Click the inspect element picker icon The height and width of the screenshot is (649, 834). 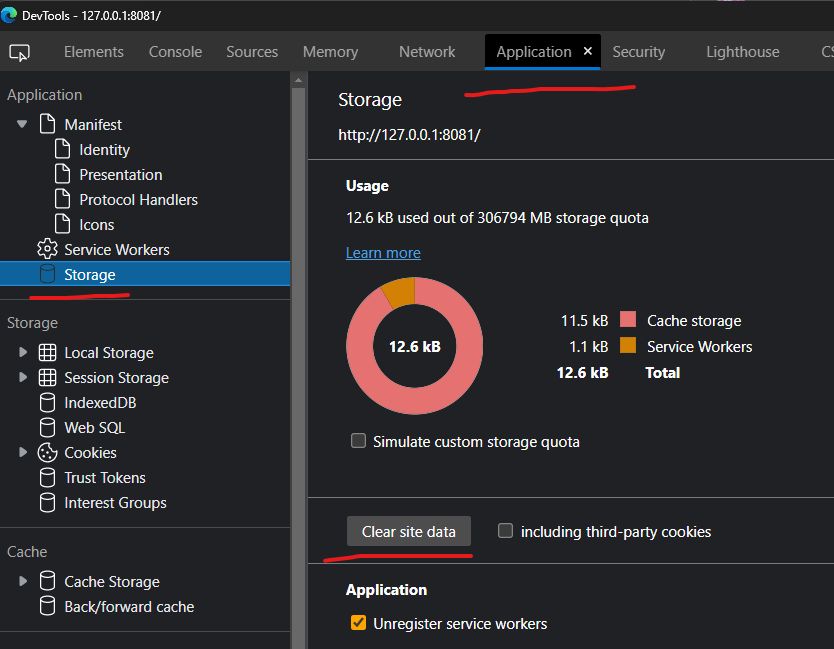(20, 53)
